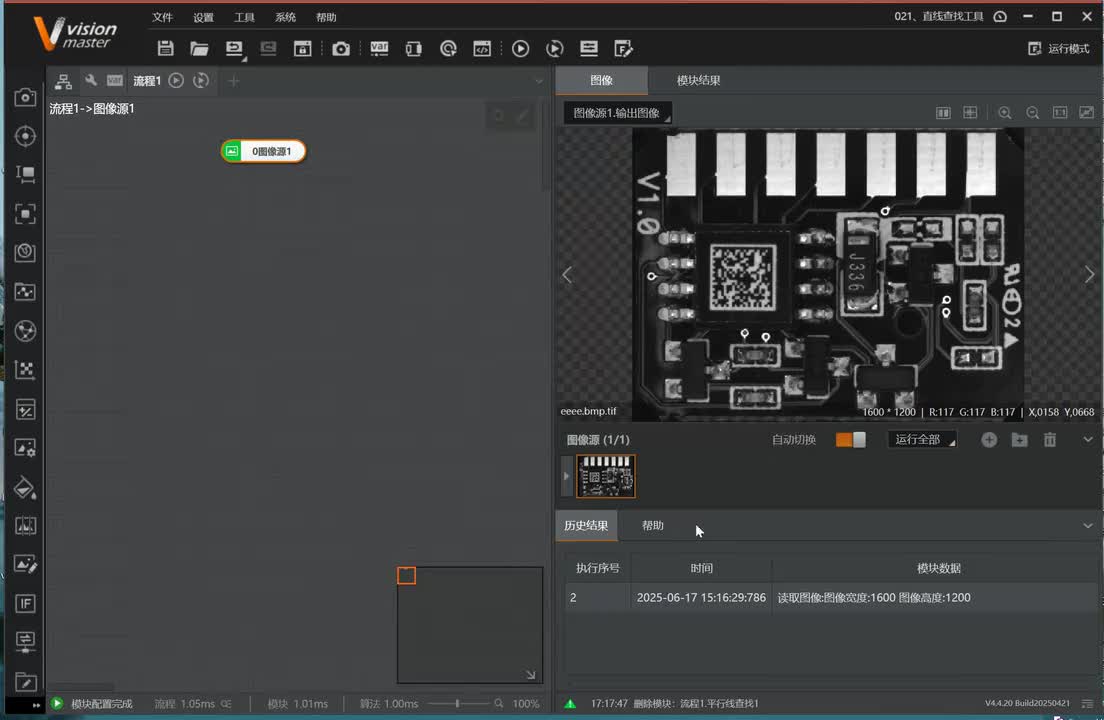Select the PCB image thumbnail
Image resolution: width=1104 pixels, height=720 pixels.
tap(606, 476)
